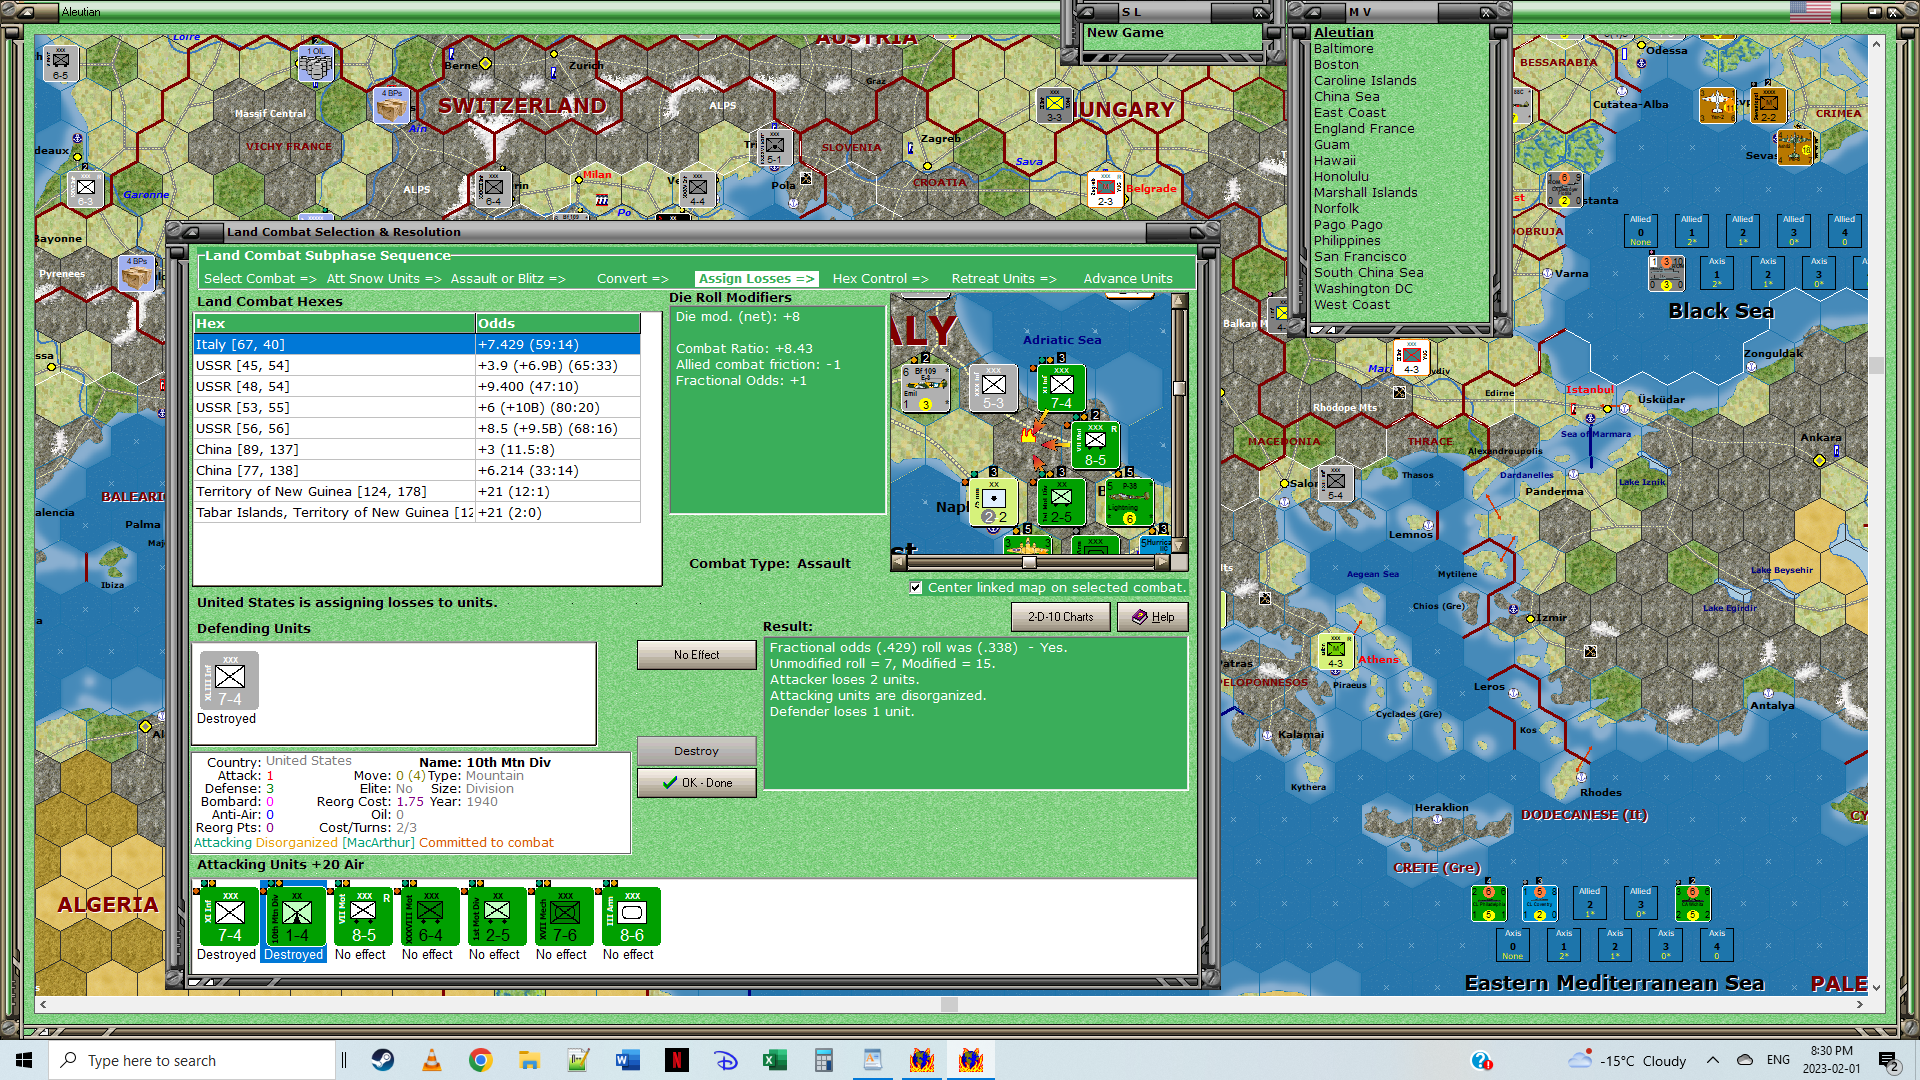The height and width of the screenshot is (1080, 1920).
Task: Click the Advance Units subphase step
Action: pyautogui.click(x=1128, y=279)
